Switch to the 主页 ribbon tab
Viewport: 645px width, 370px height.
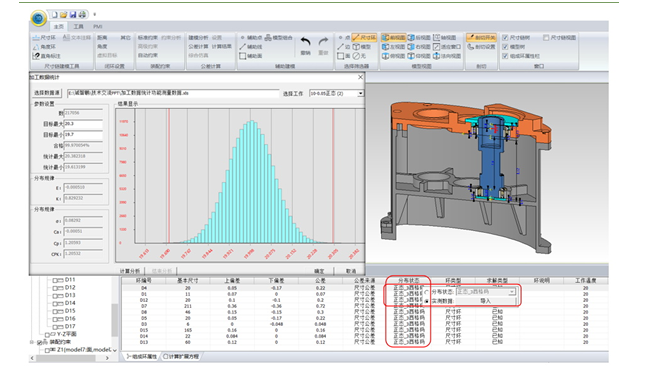click(59, 26)
